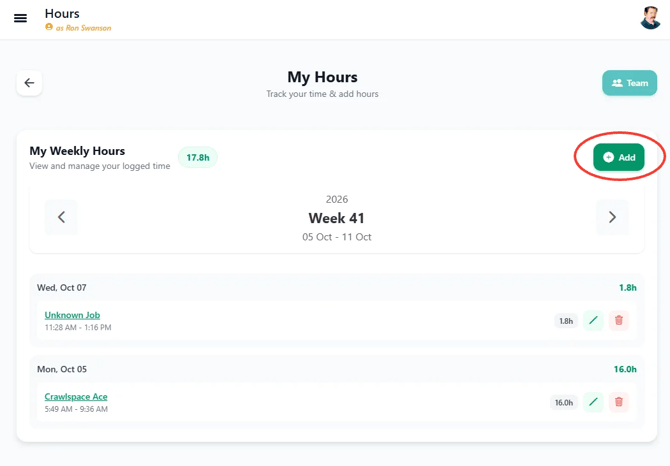This screenshot has width=670, height=466.
Task: Click the My Weekly Hours heading
Action: coord(77,151)
